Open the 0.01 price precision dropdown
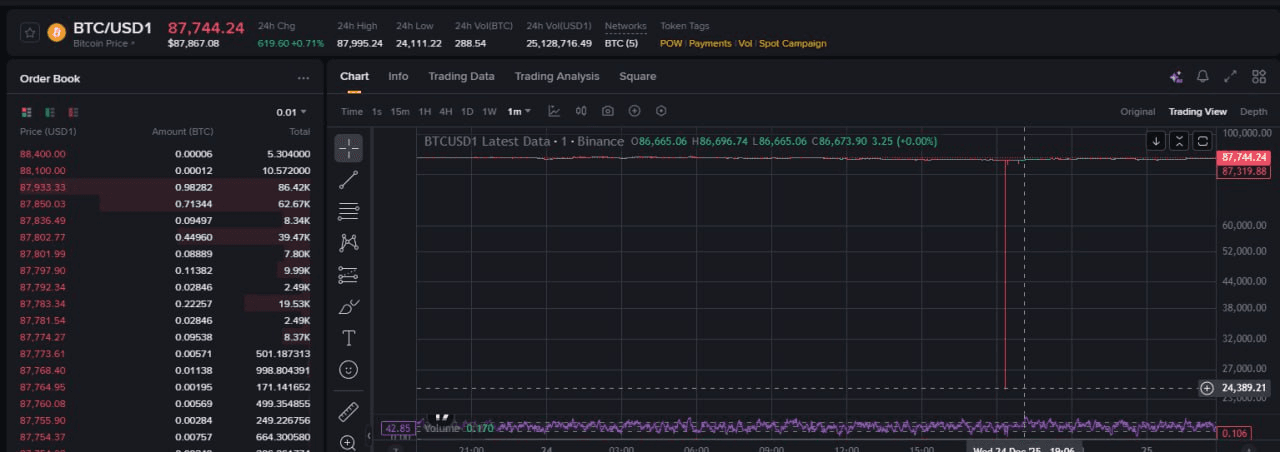This screenshot has height=452, width=1280. coord(292,112)
